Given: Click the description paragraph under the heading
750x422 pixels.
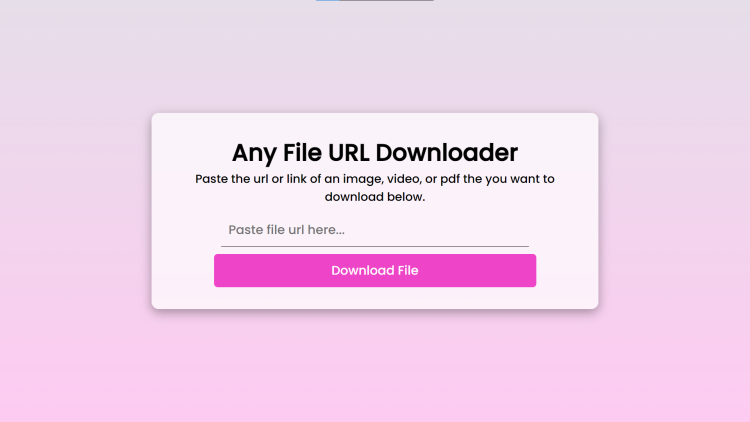Looking at the screenshot, I should coord(375,188).
